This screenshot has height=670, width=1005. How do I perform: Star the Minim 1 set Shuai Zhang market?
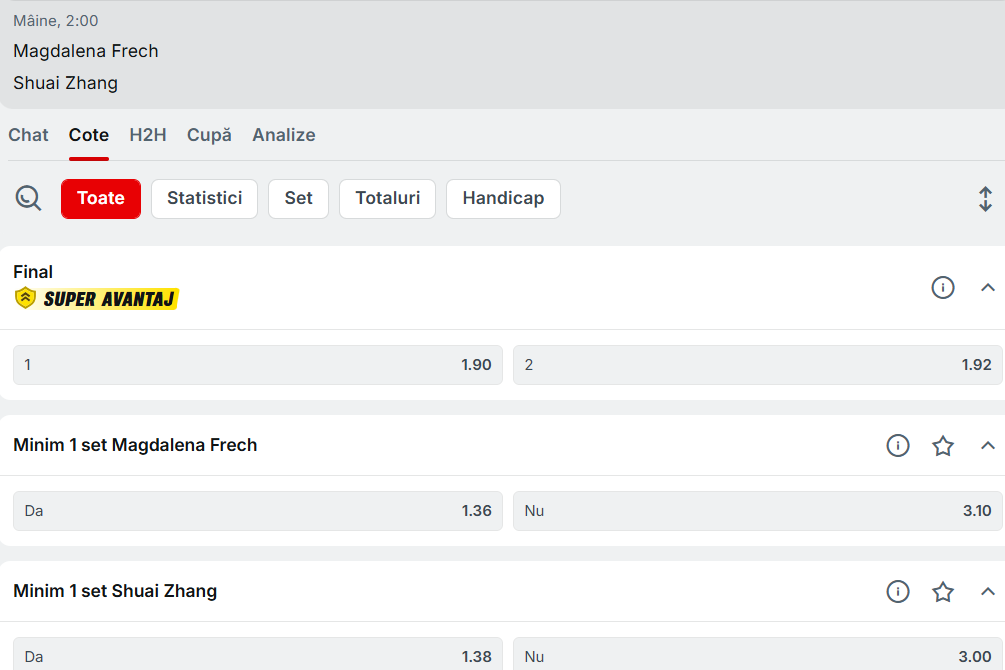click(943, 592)
